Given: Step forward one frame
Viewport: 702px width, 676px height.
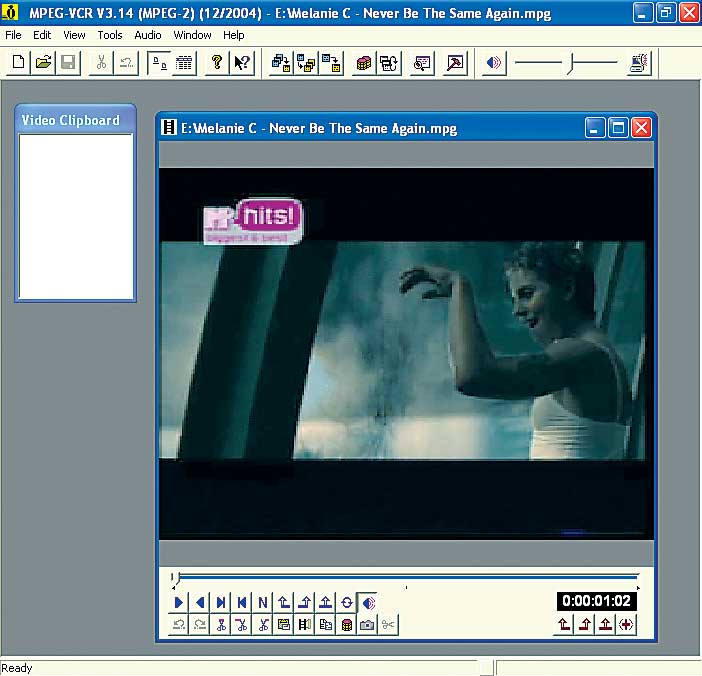Looking at the screenshot, I should (x=221, y=603).
